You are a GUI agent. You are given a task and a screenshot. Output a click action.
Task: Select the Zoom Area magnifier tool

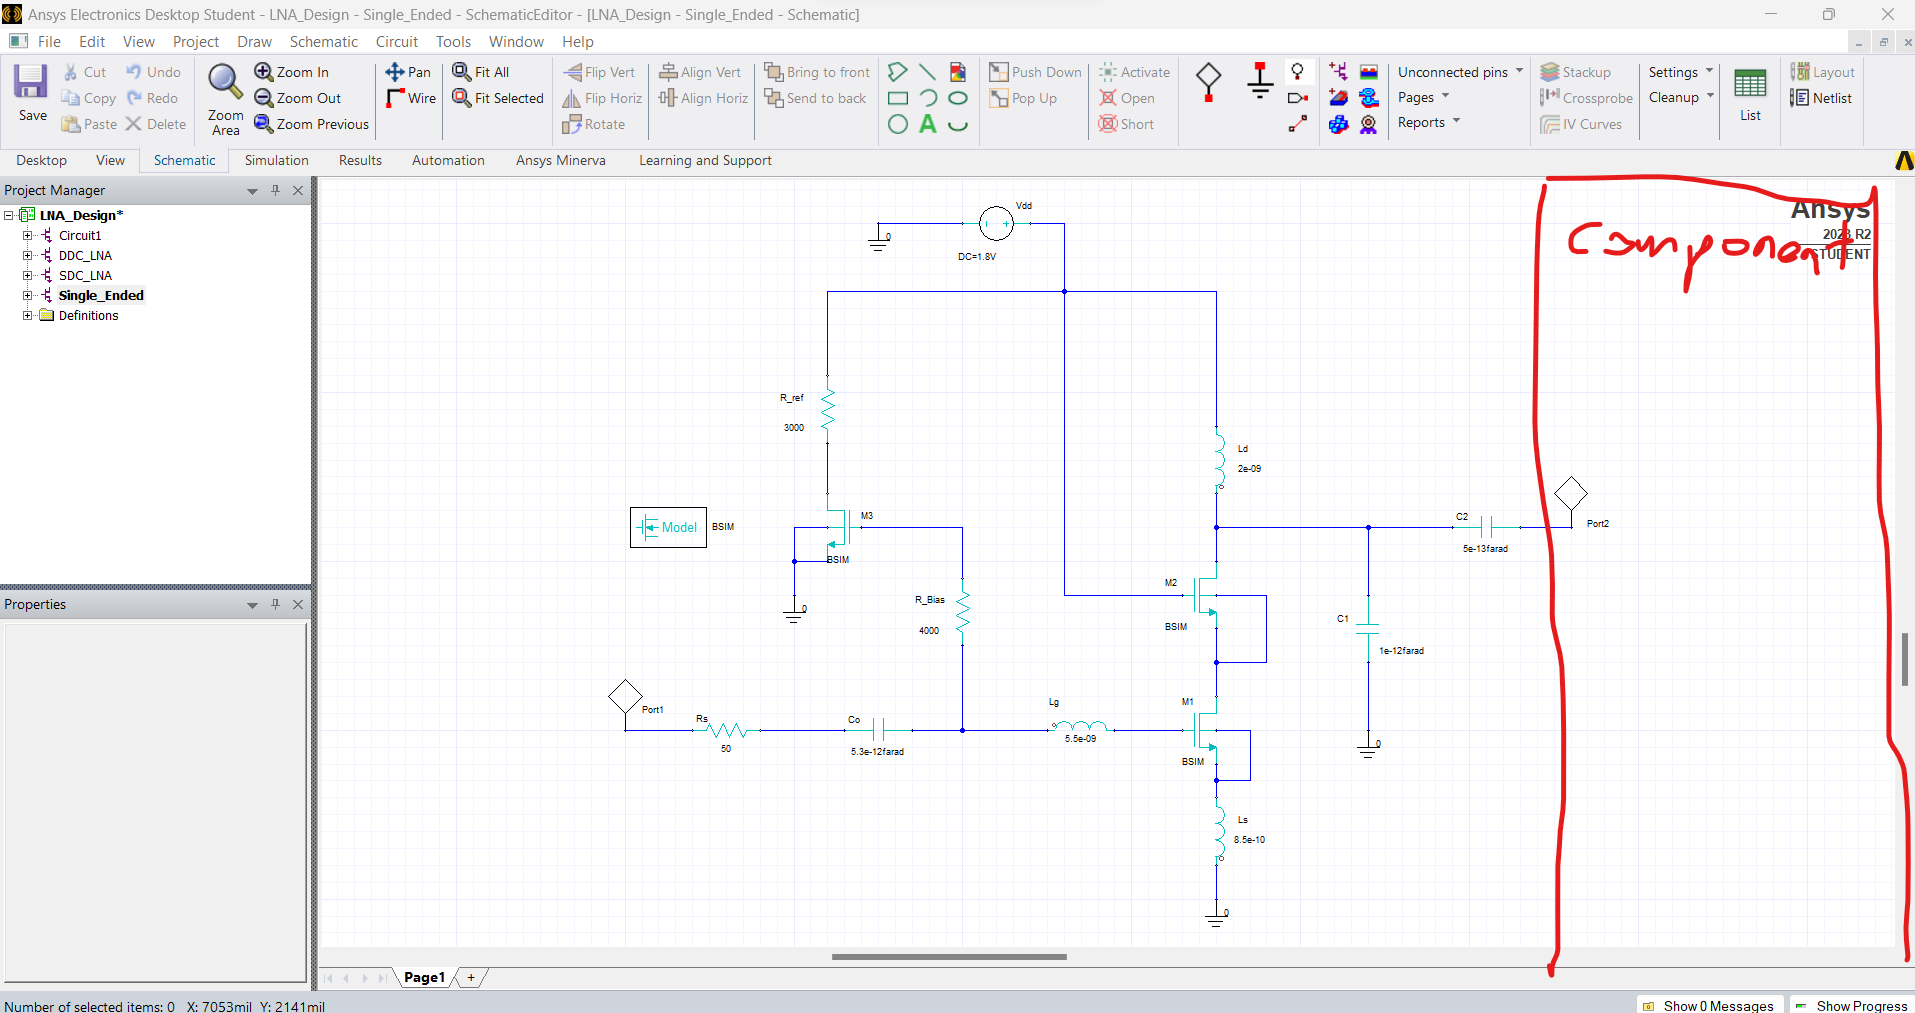point(225,99)
